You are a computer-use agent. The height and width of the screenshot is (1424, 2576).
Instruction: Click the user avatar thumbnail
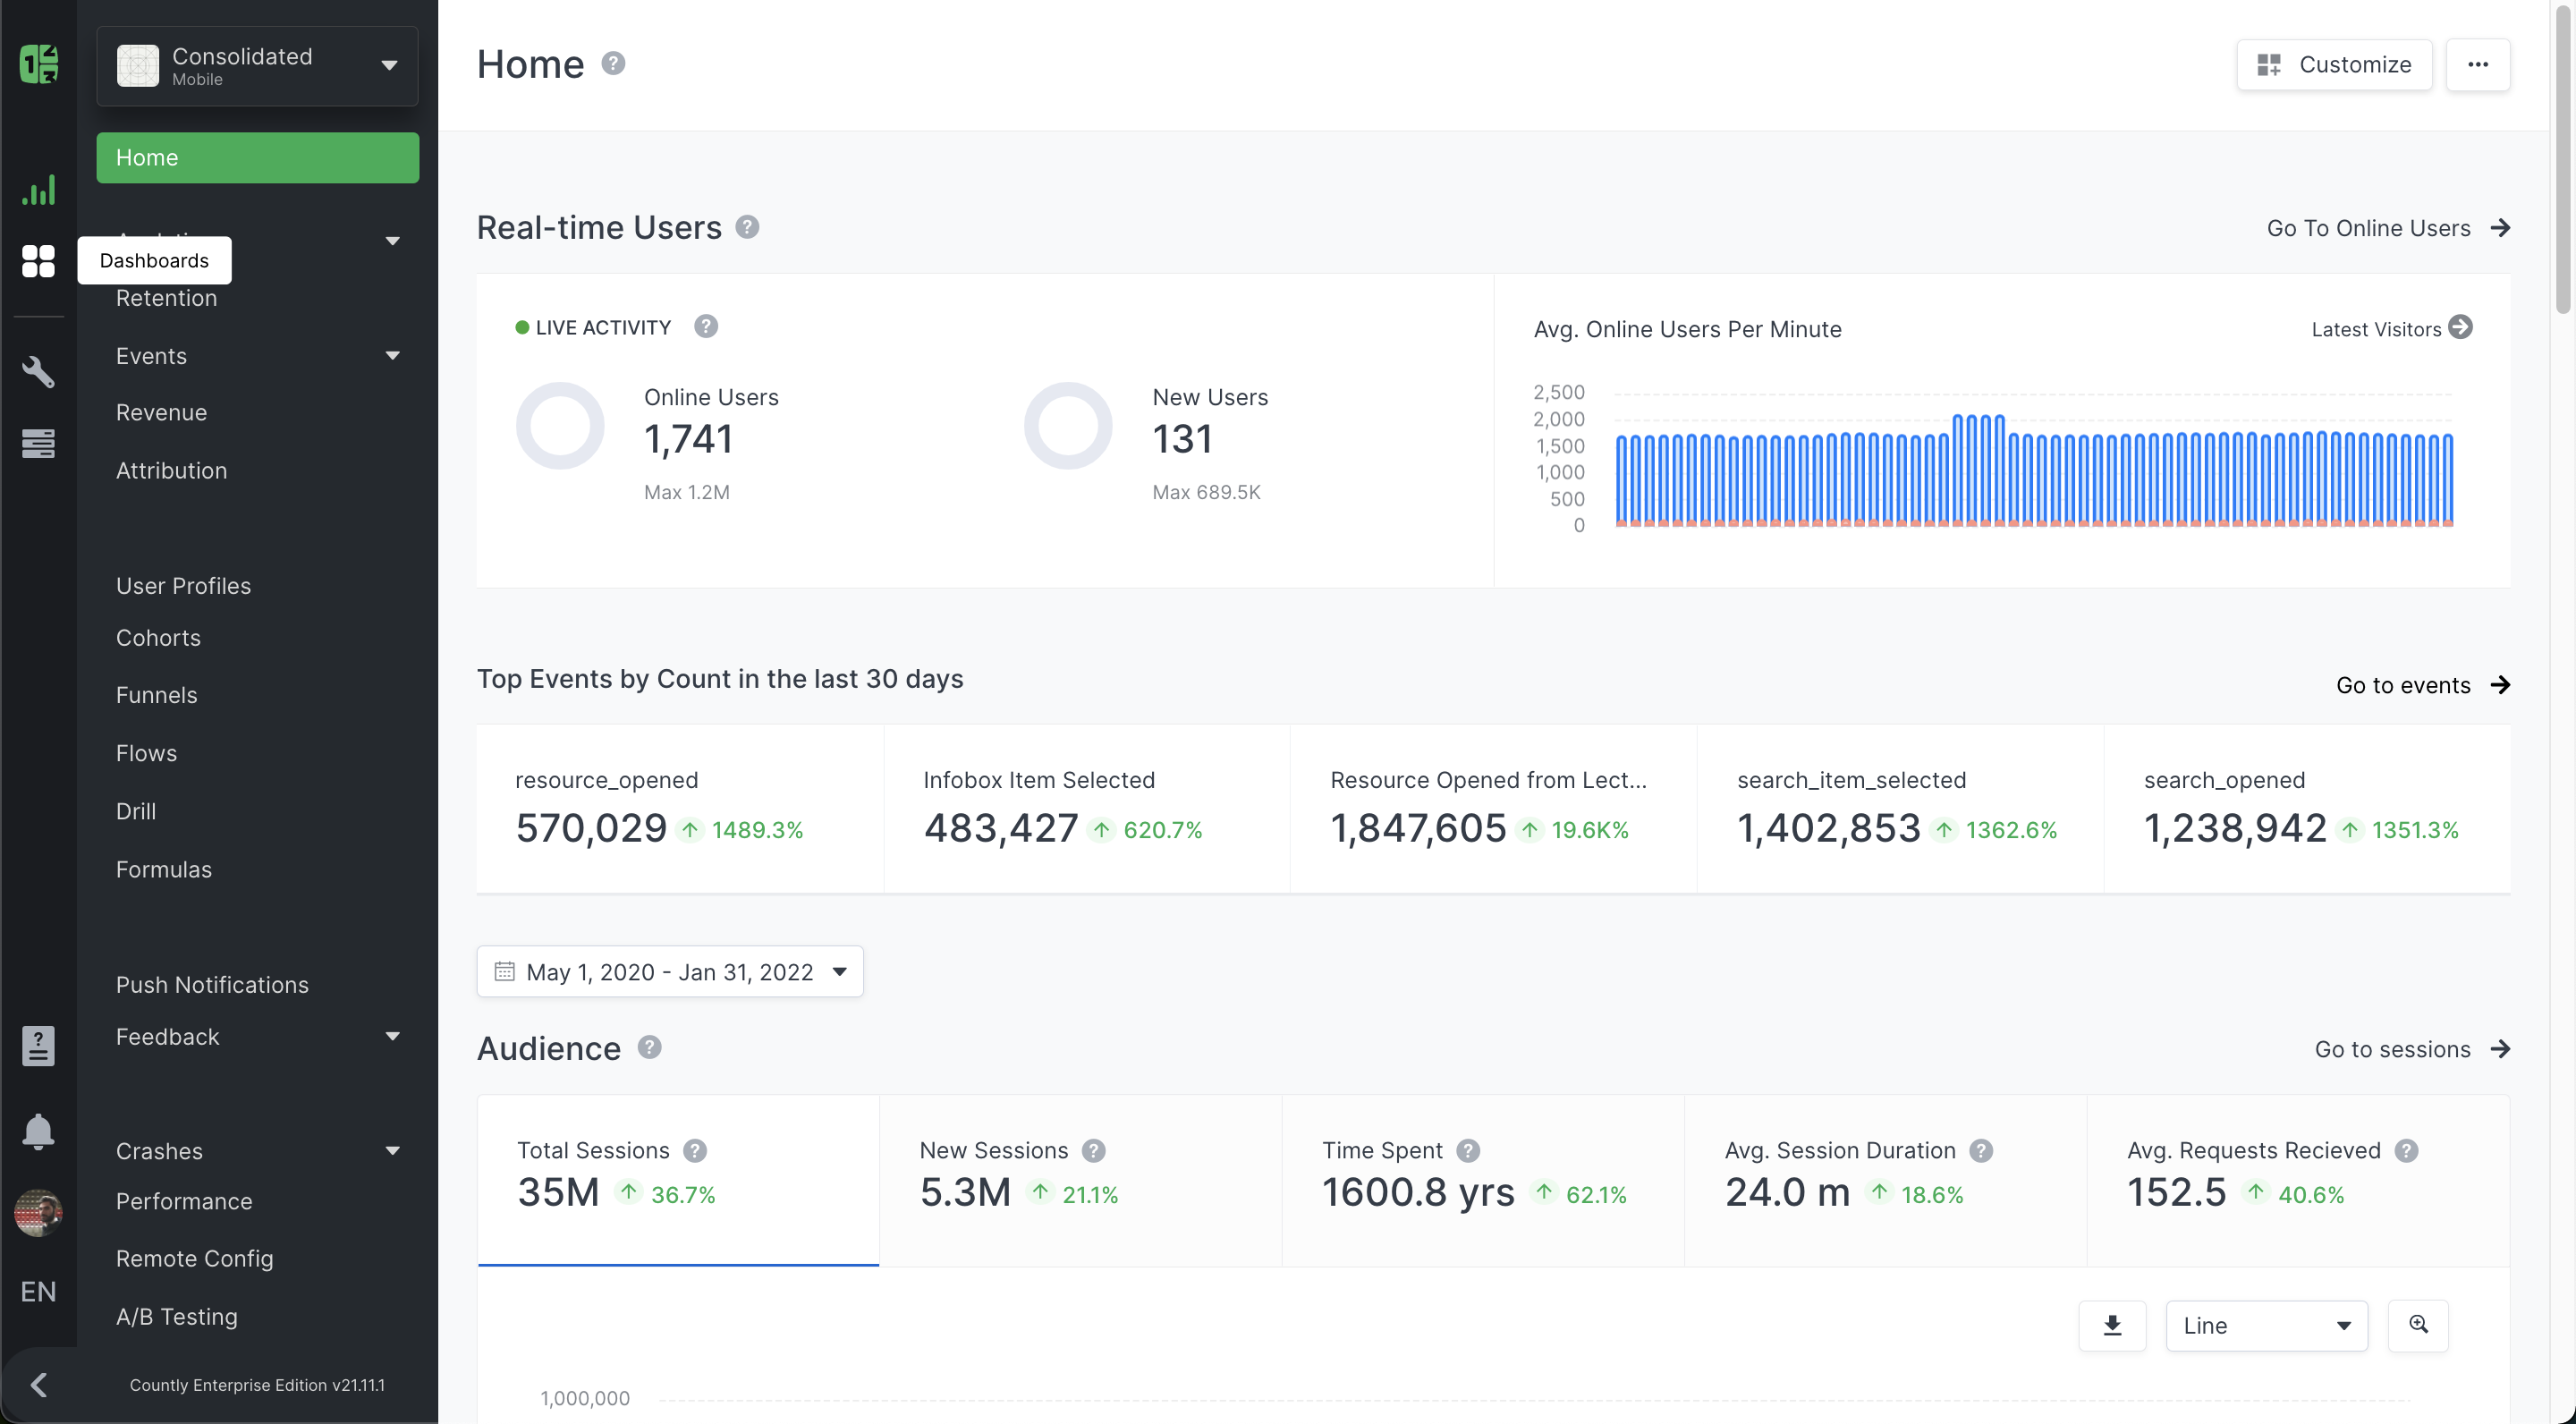38,1213
